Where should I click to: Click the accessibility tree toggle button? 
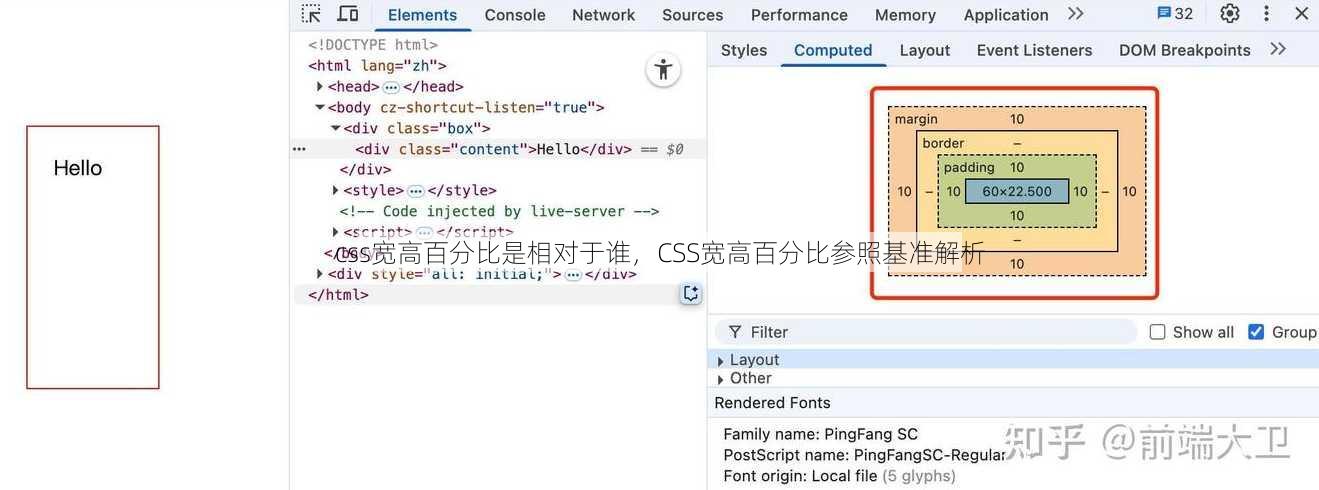tap(663, 69)
